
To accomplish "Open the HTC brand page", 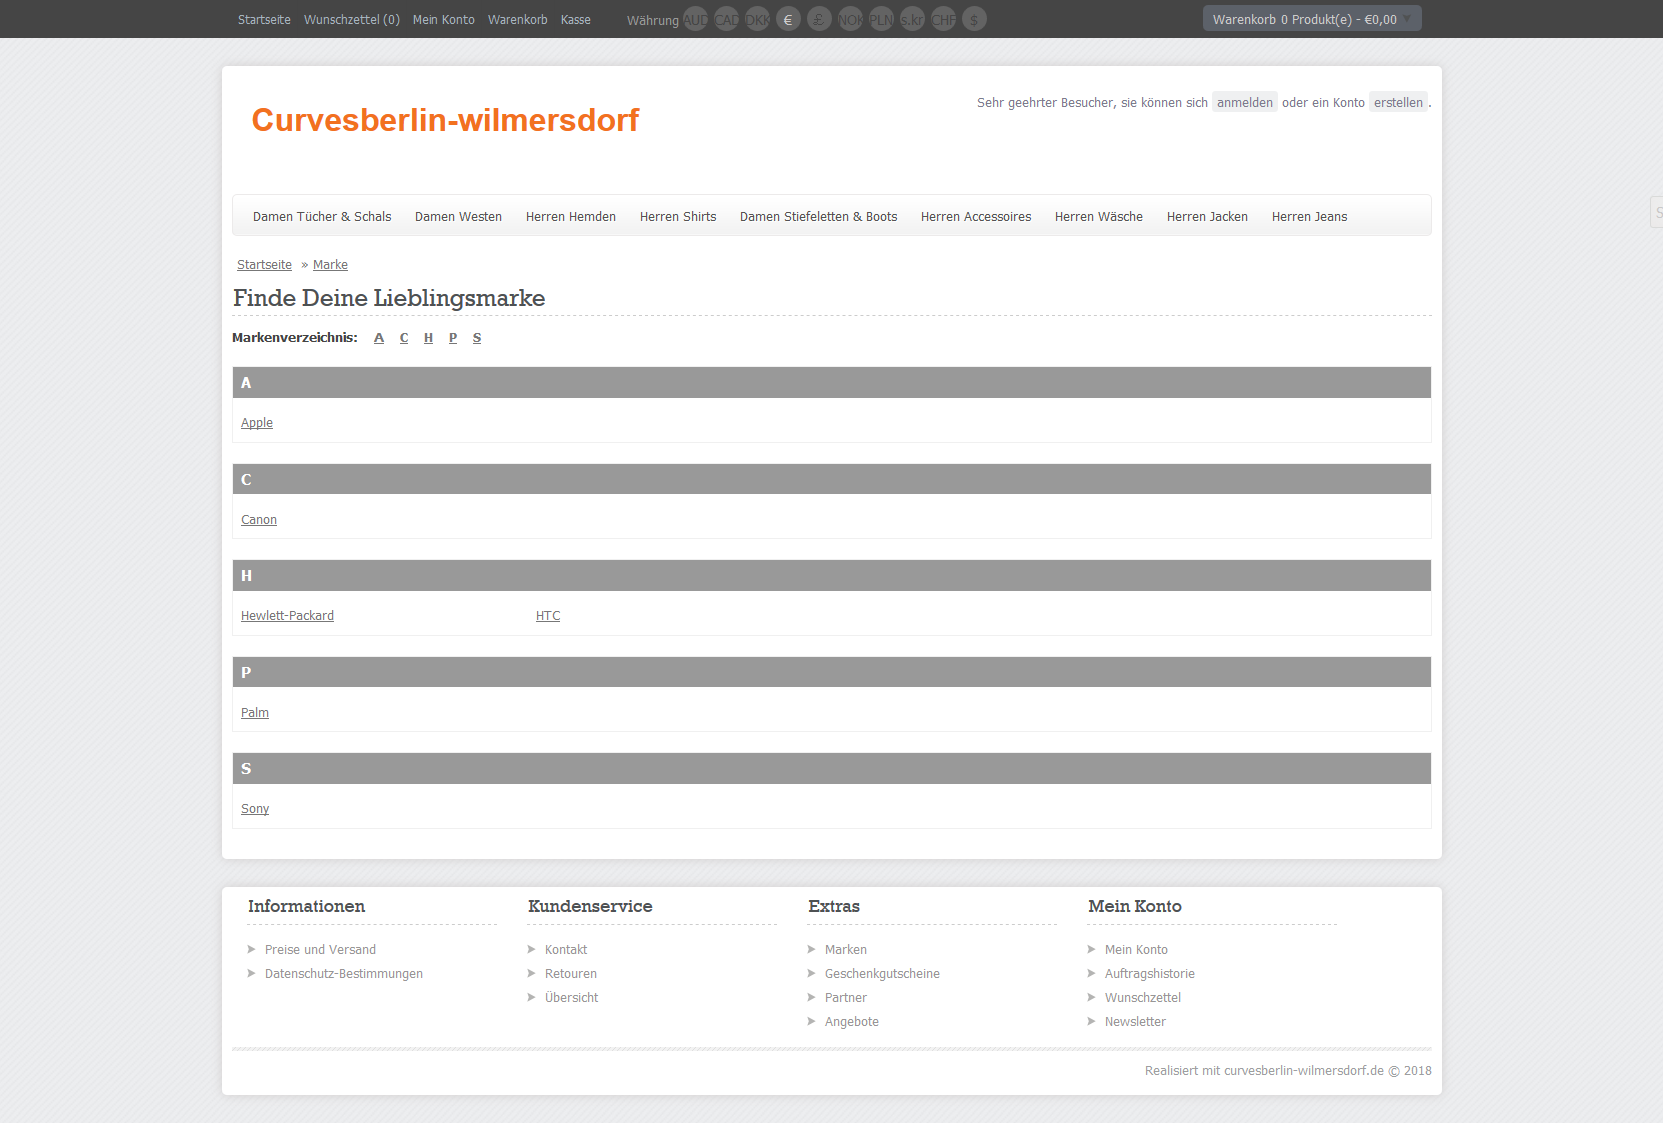I will (548, 615).
